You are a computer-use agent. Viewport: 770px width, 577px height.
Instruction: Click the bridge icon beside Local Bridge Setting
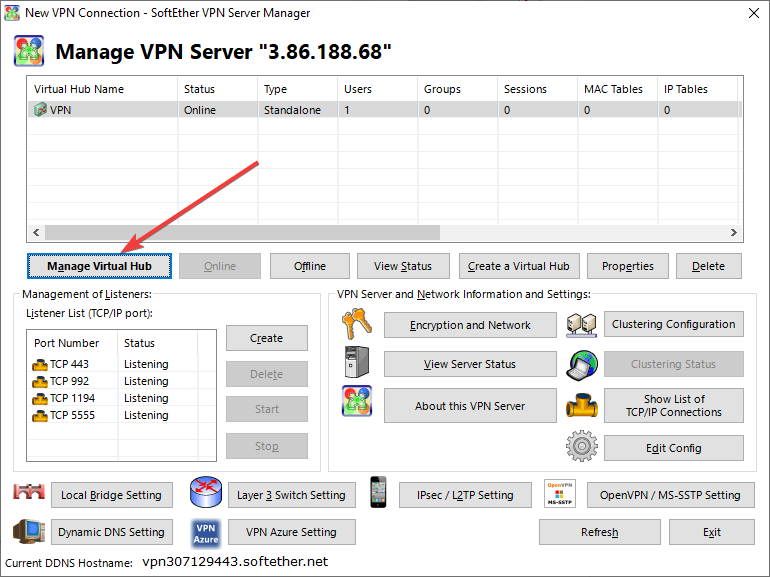pos(30,494)
